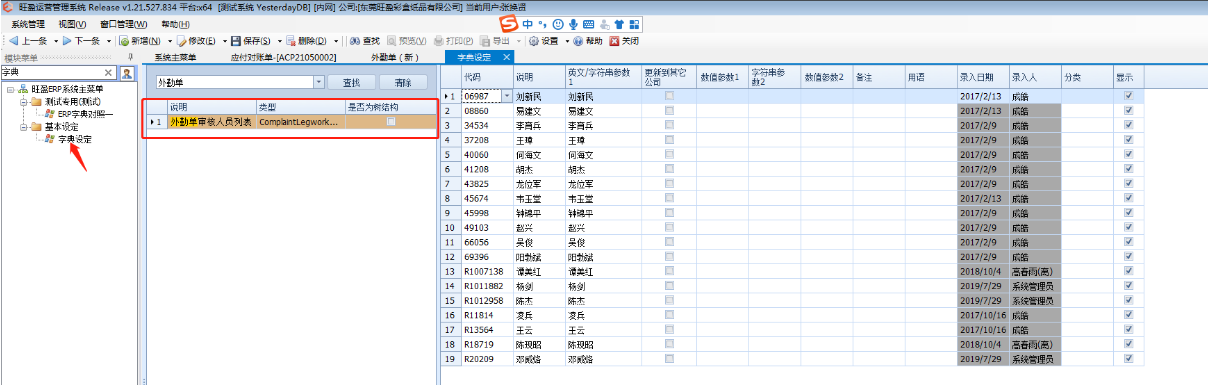Toggle 显示 checkbox for row 易建文

tap(1129, 111)
